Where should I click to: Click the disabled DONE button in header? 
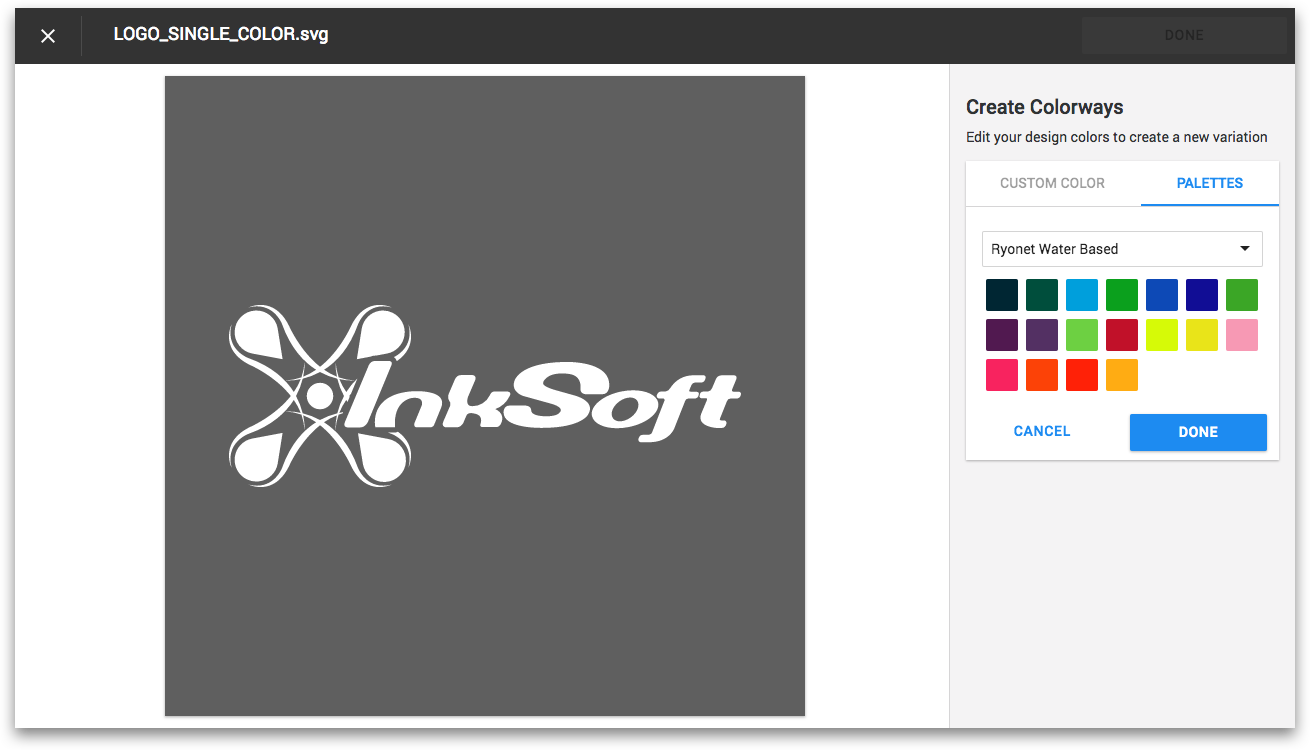tap(1184, 35)
